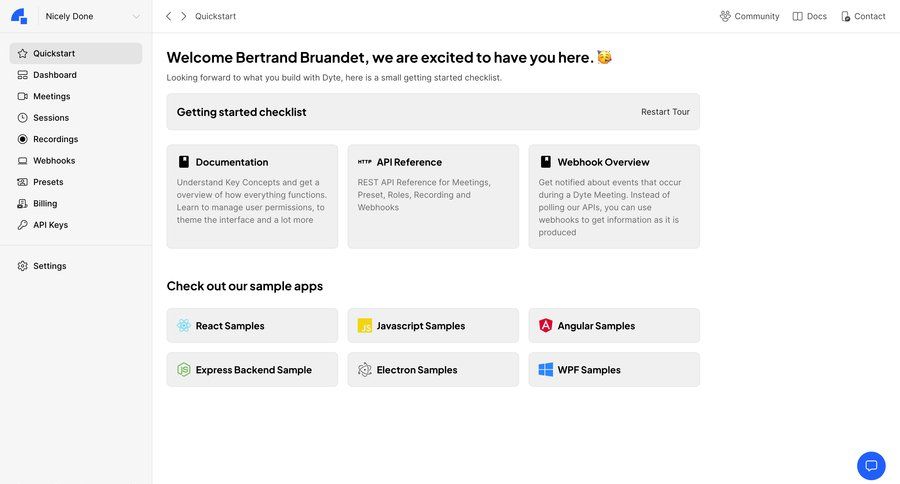Click the Billing icon in sidebar
This screenshot has width=900, height=484.
click(22, 203)
